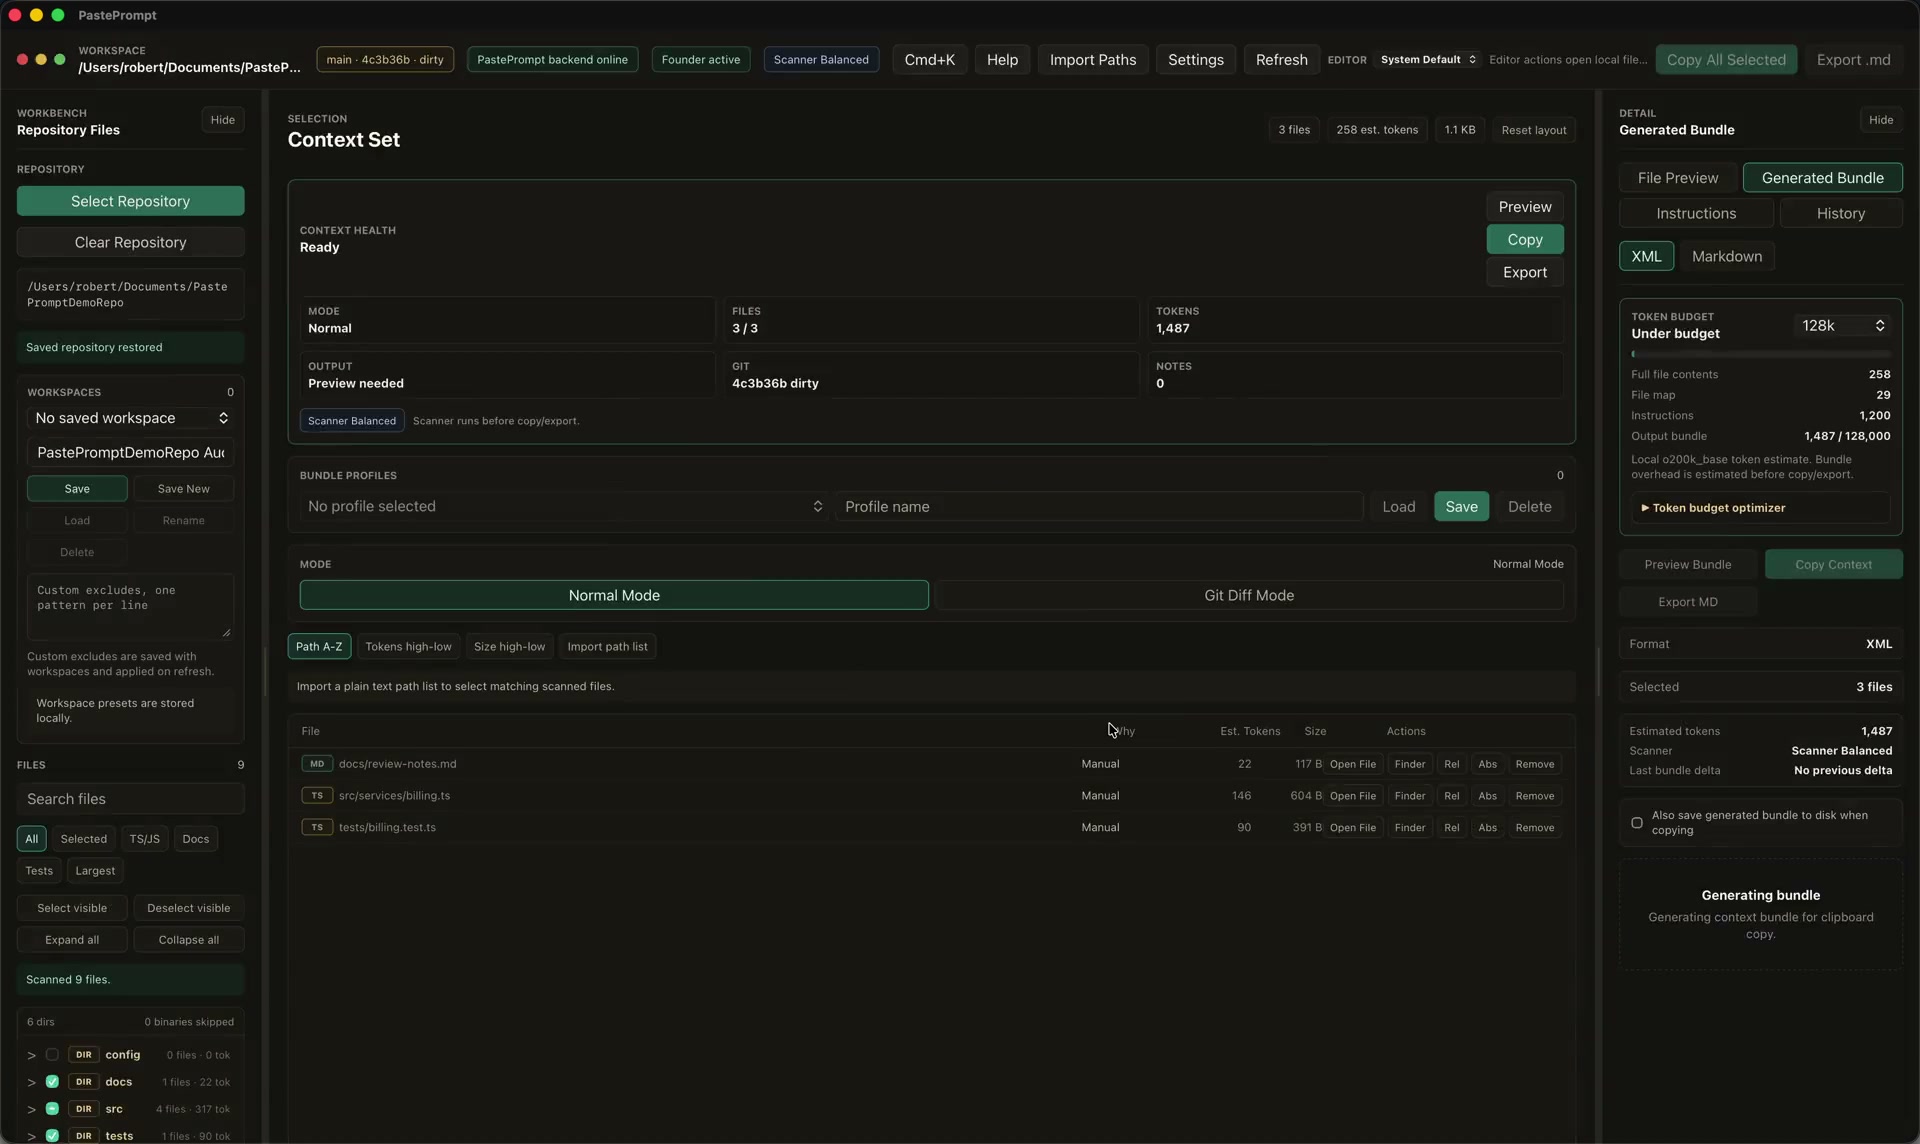Switch to Normal Mode
The width and height of the screenshot is (1920, 1144).
click(614, 595)
